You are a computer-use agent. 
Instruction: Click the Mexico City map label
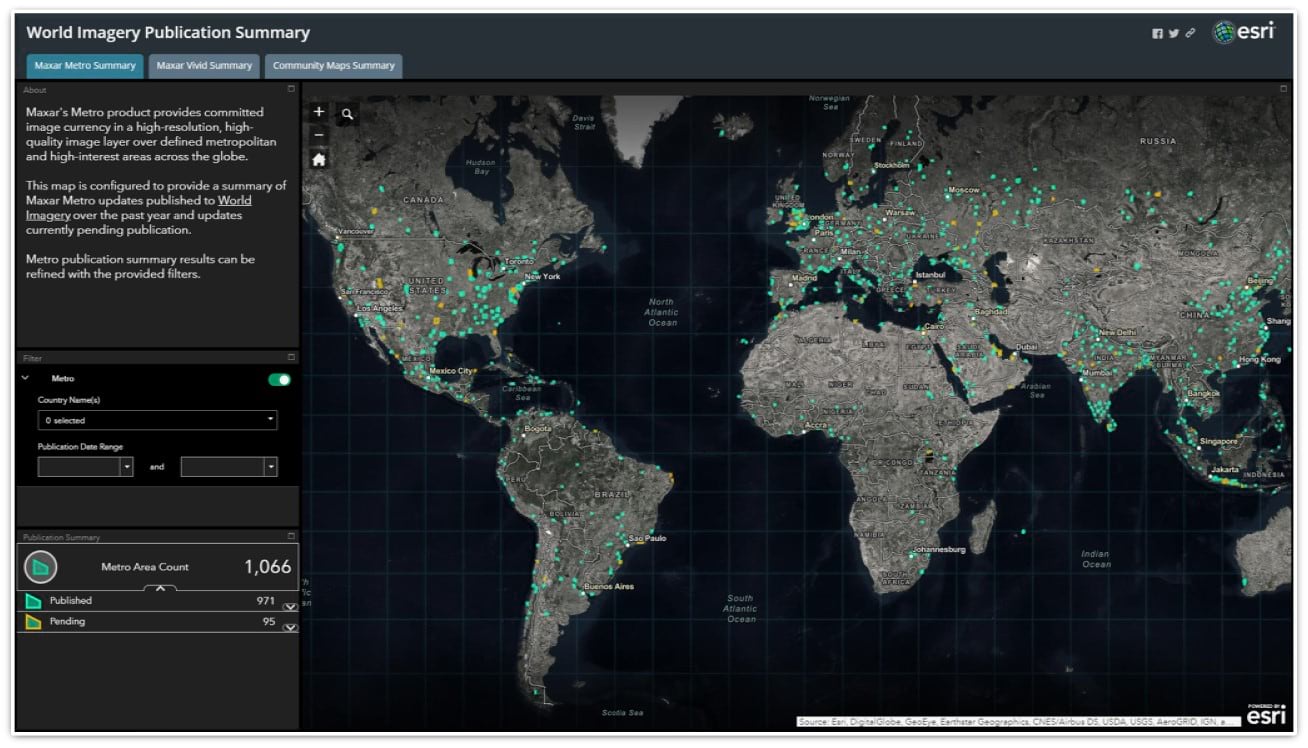point(451,371)
